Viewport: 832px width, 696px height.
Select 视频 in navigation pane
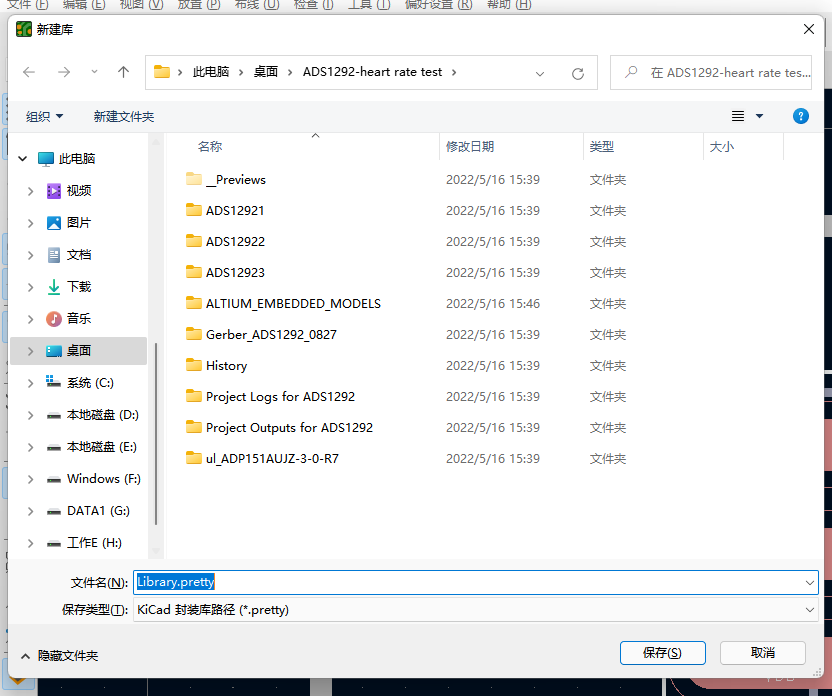pyautogui.click(x=79, y=191)
